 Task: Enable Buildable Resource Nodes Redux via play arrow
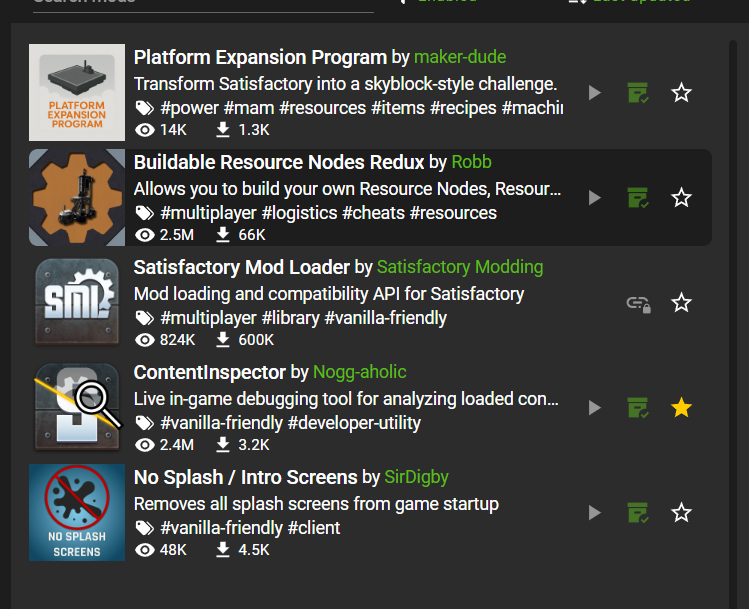(x=594, y=198)
